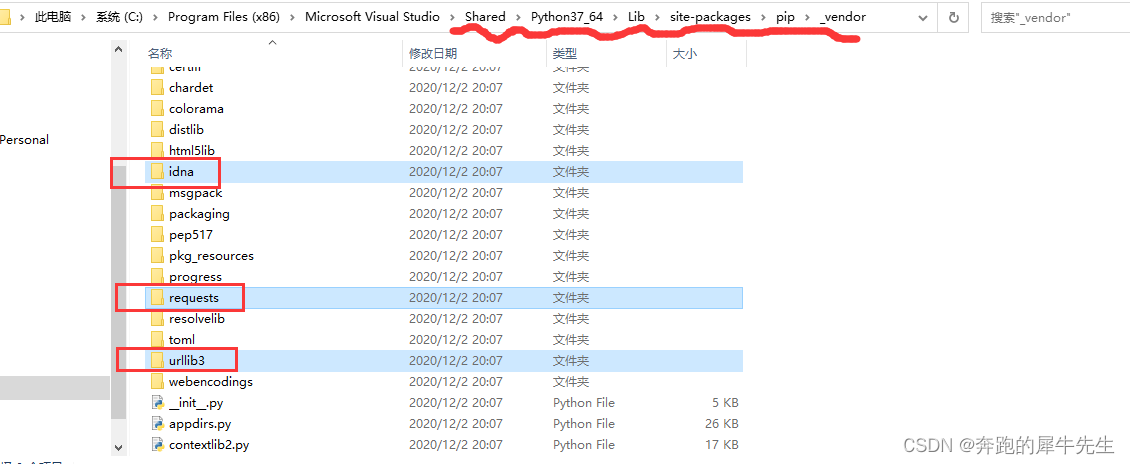Select the distlib folder icon
The height and width of the screenshot is (464, 1130).
[158, 130]
